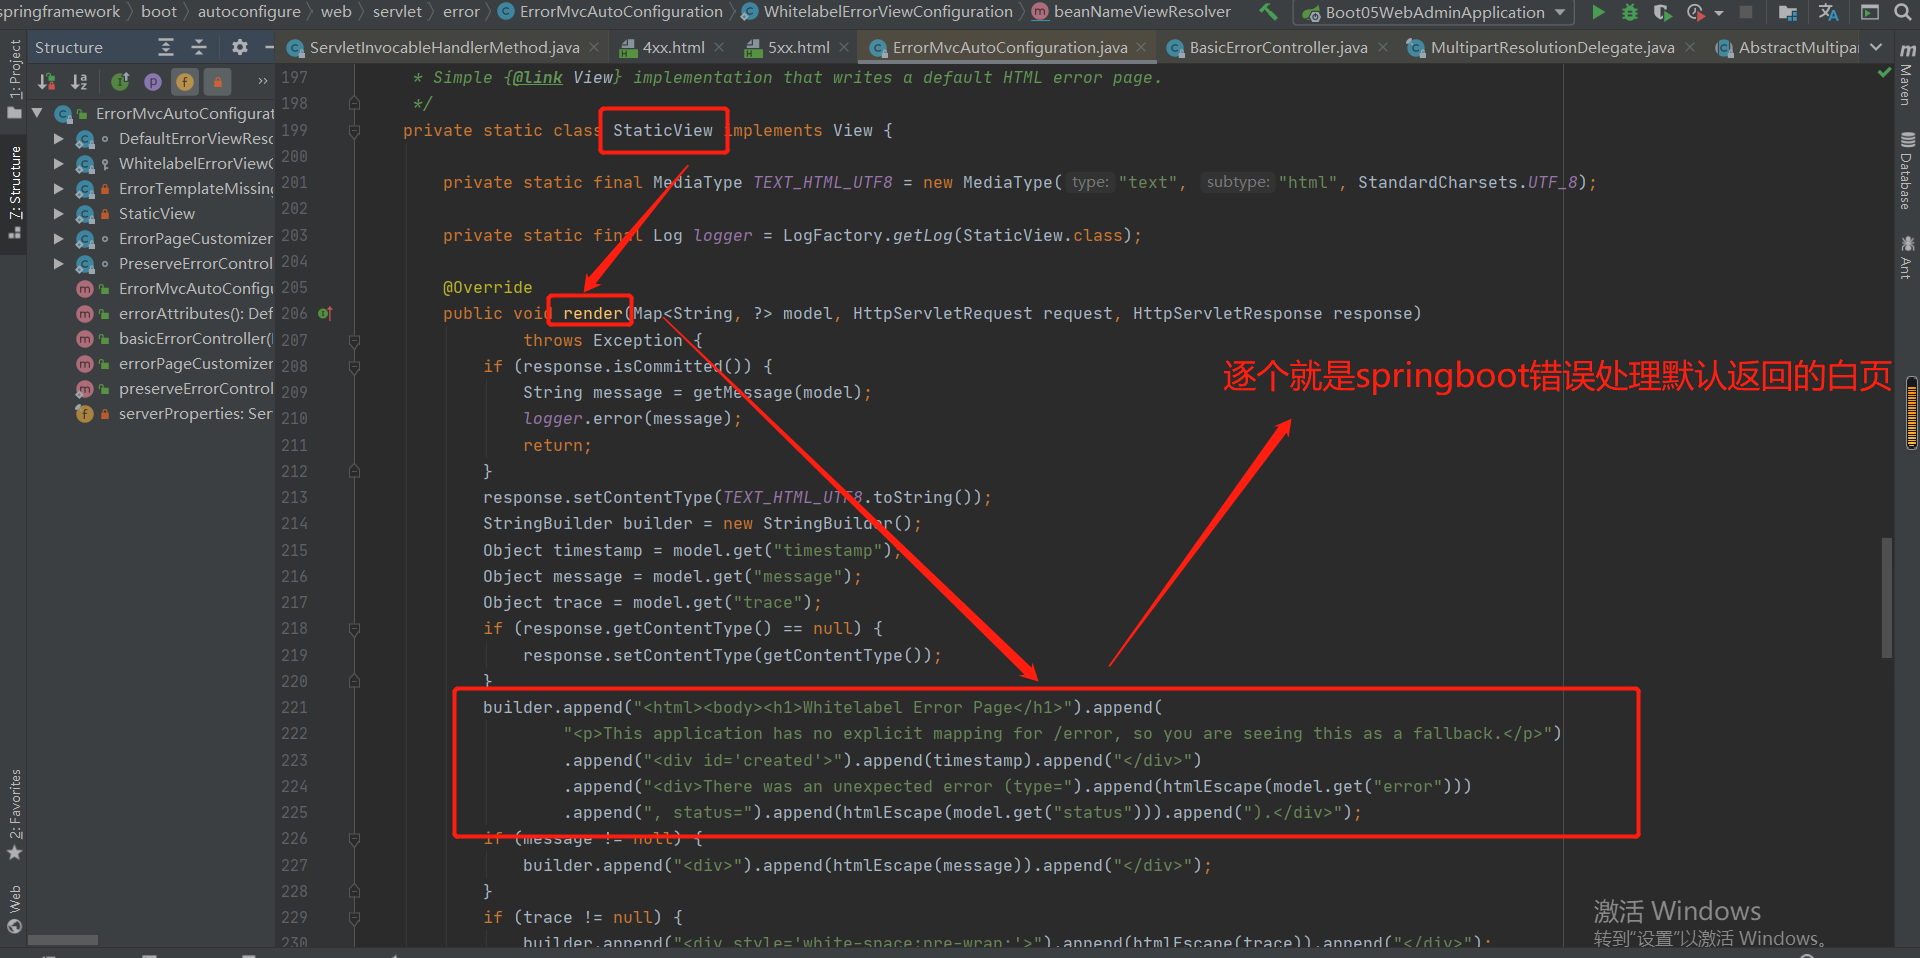Open Search Everywhere magnifier icon
The image size is (1920, 958).
pyautogui.click(x=1903, y=12)
